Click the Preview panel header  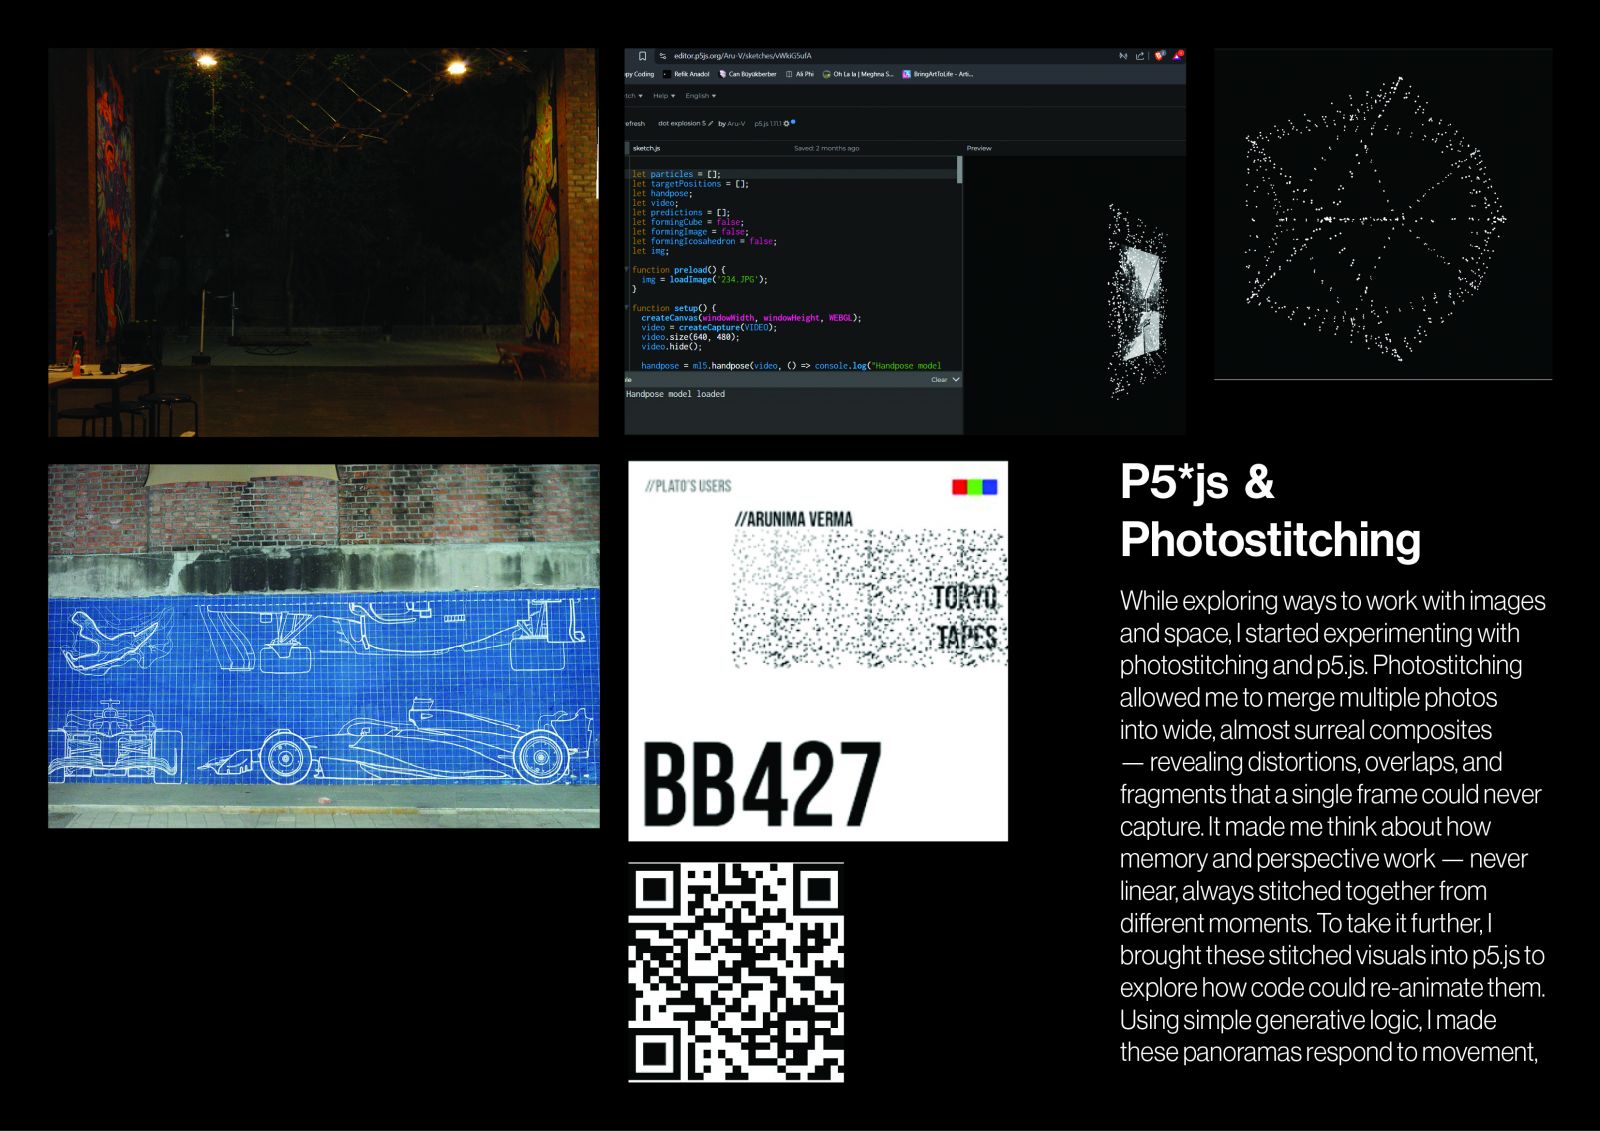[979, 148]
